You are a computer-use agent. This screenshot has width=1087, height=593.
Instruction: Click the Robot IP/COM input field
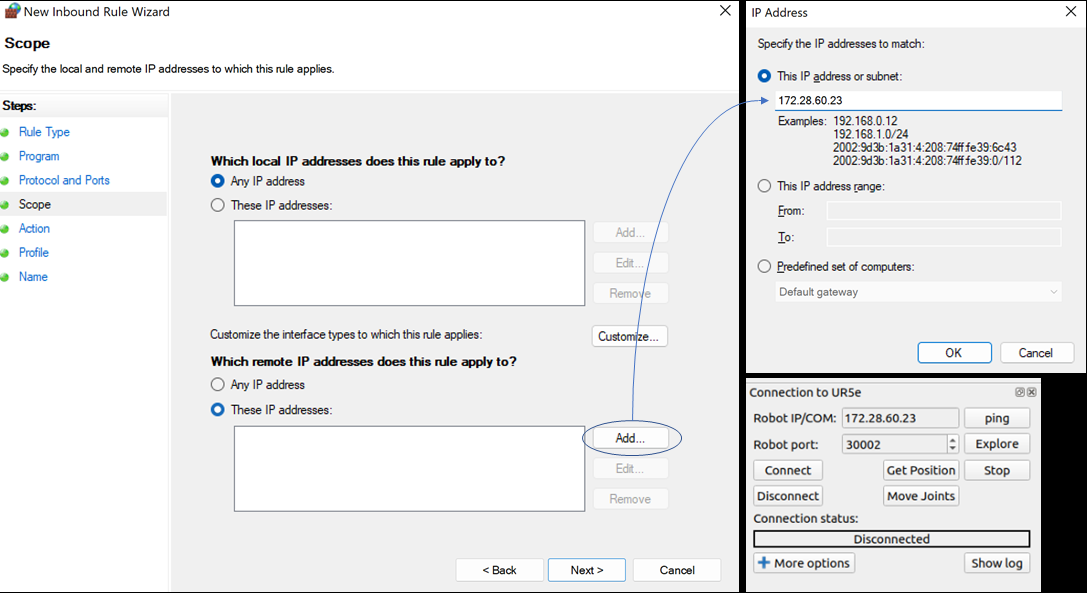point(898,418)
